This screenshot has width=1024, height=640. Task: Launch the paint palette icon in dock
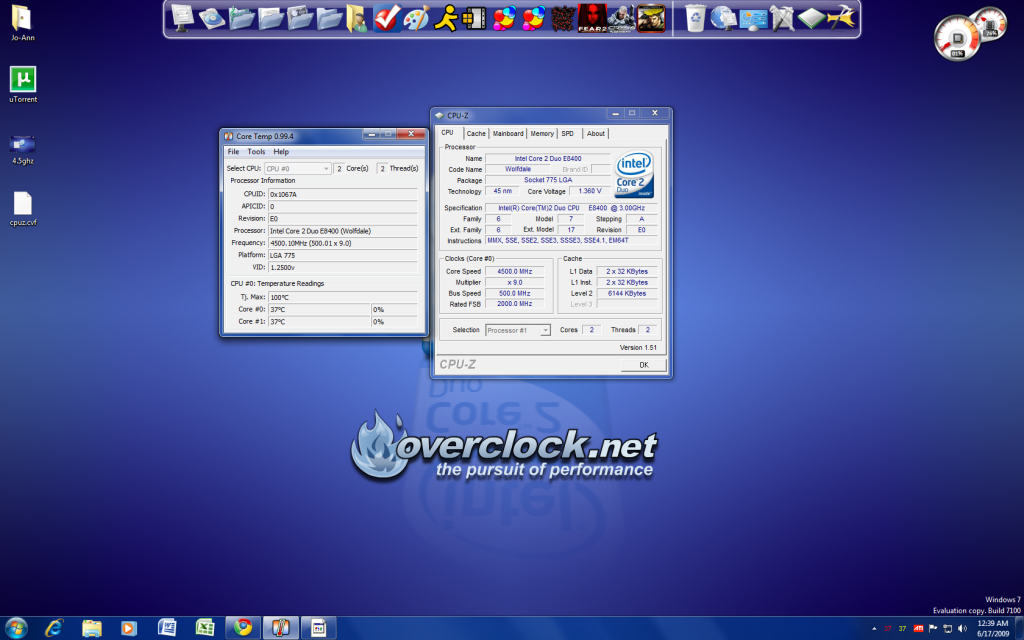coord(417,18)
